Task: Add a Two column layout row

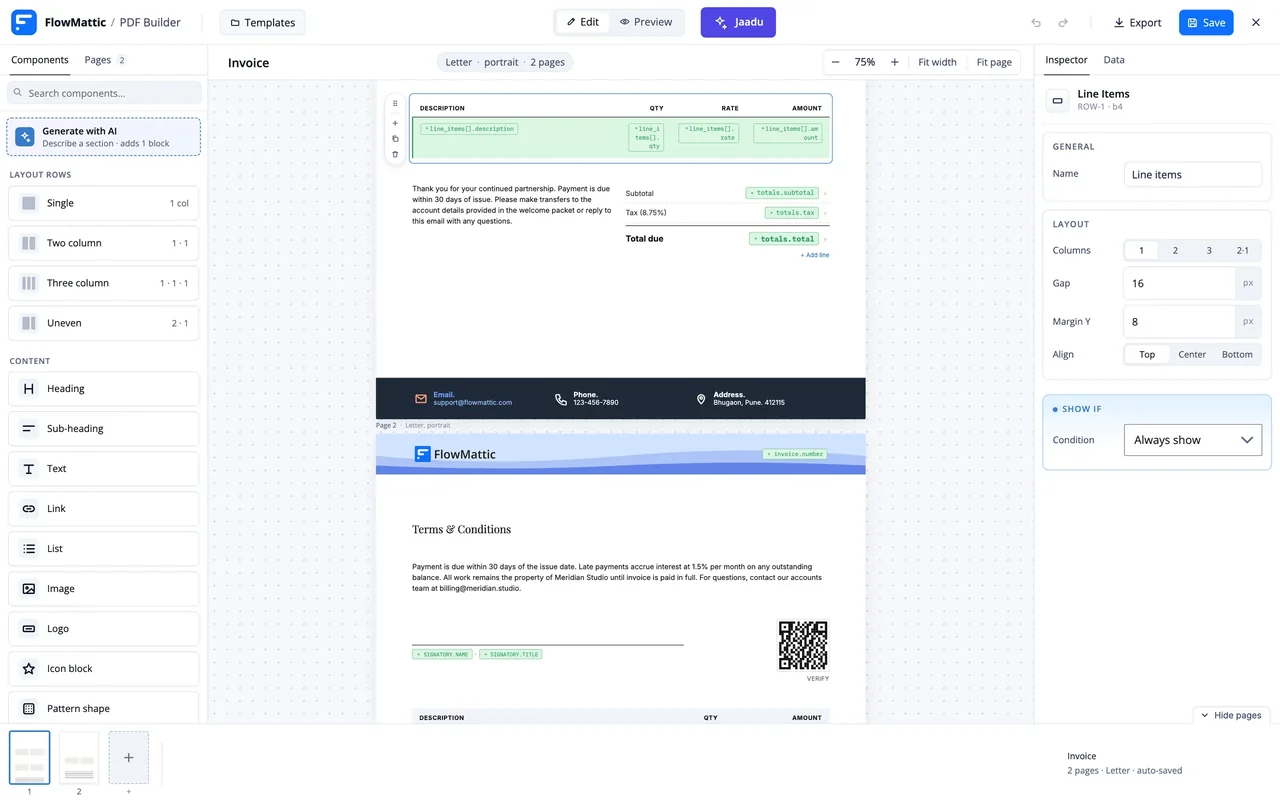Action: click(103, 243)
